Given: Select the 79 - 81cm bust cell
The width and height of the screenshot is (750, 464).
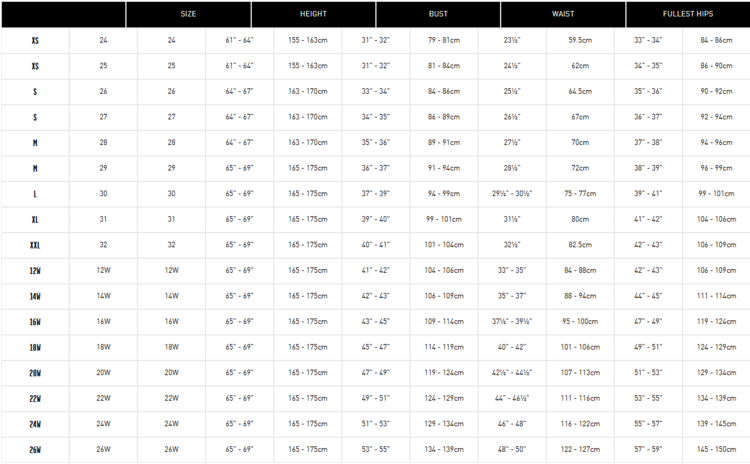Looking at the screenshot, I should (x=443, y=40).
